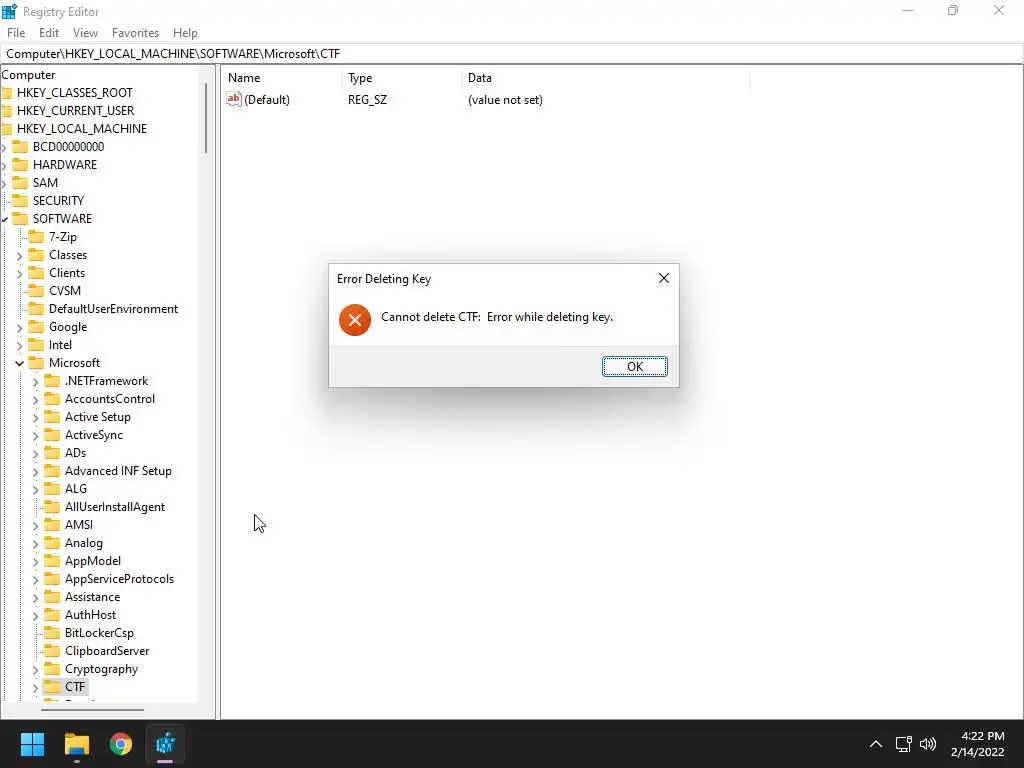This screenshot has width=1024, height=768.
Task: Open the Favorites menu
Action: tap(135, 33)
